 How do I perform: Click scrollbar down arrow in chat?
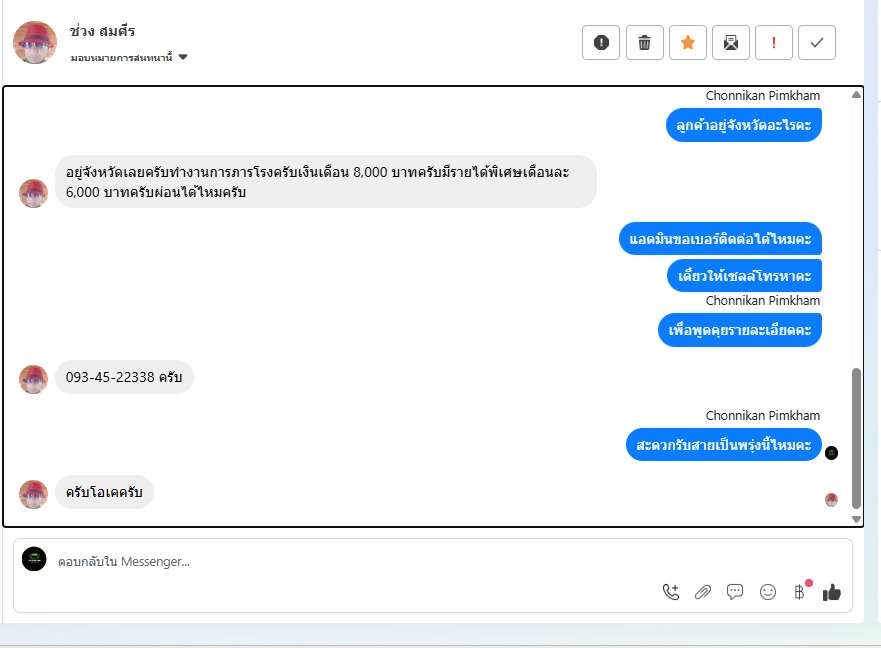[856, 519]
